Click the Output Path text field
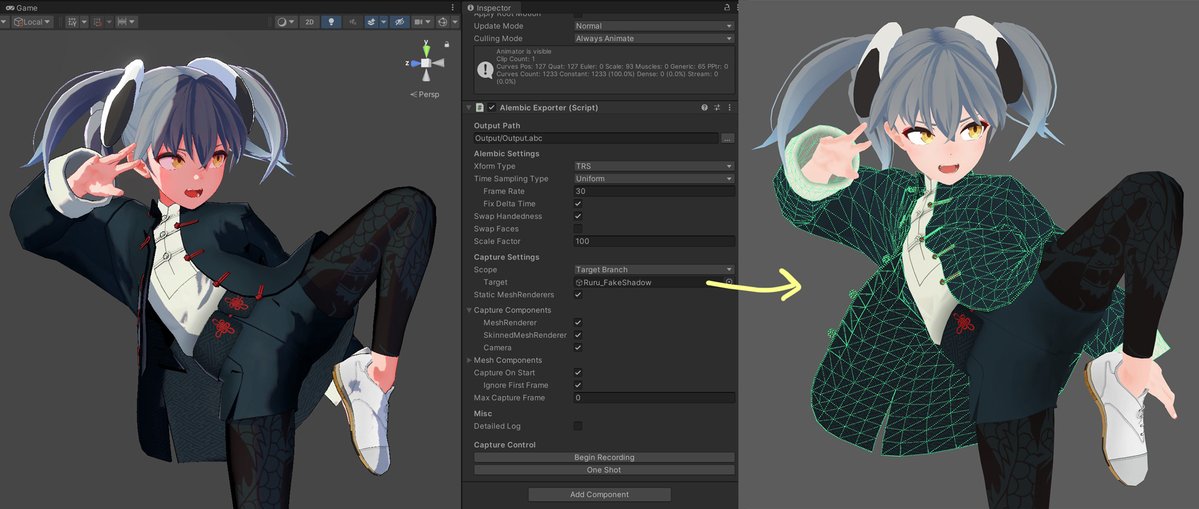Image resolution: width=1199 pixels, height=509 pixels. 596,138
